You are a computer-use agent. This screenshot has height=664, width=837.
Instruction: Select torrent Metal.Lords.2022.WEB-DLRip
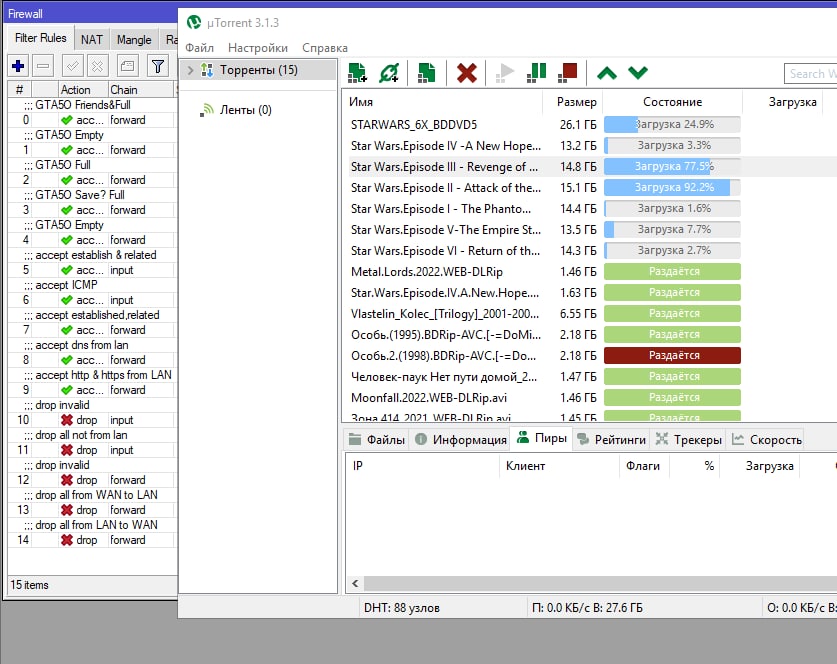[x=427, y=272]
